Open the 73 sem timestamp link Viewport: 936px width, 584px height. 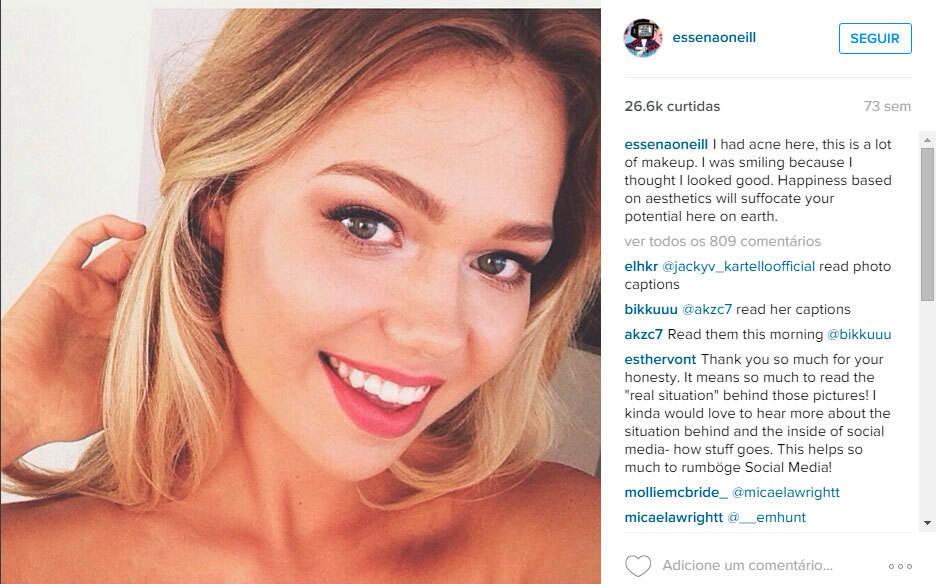[887, 106]
